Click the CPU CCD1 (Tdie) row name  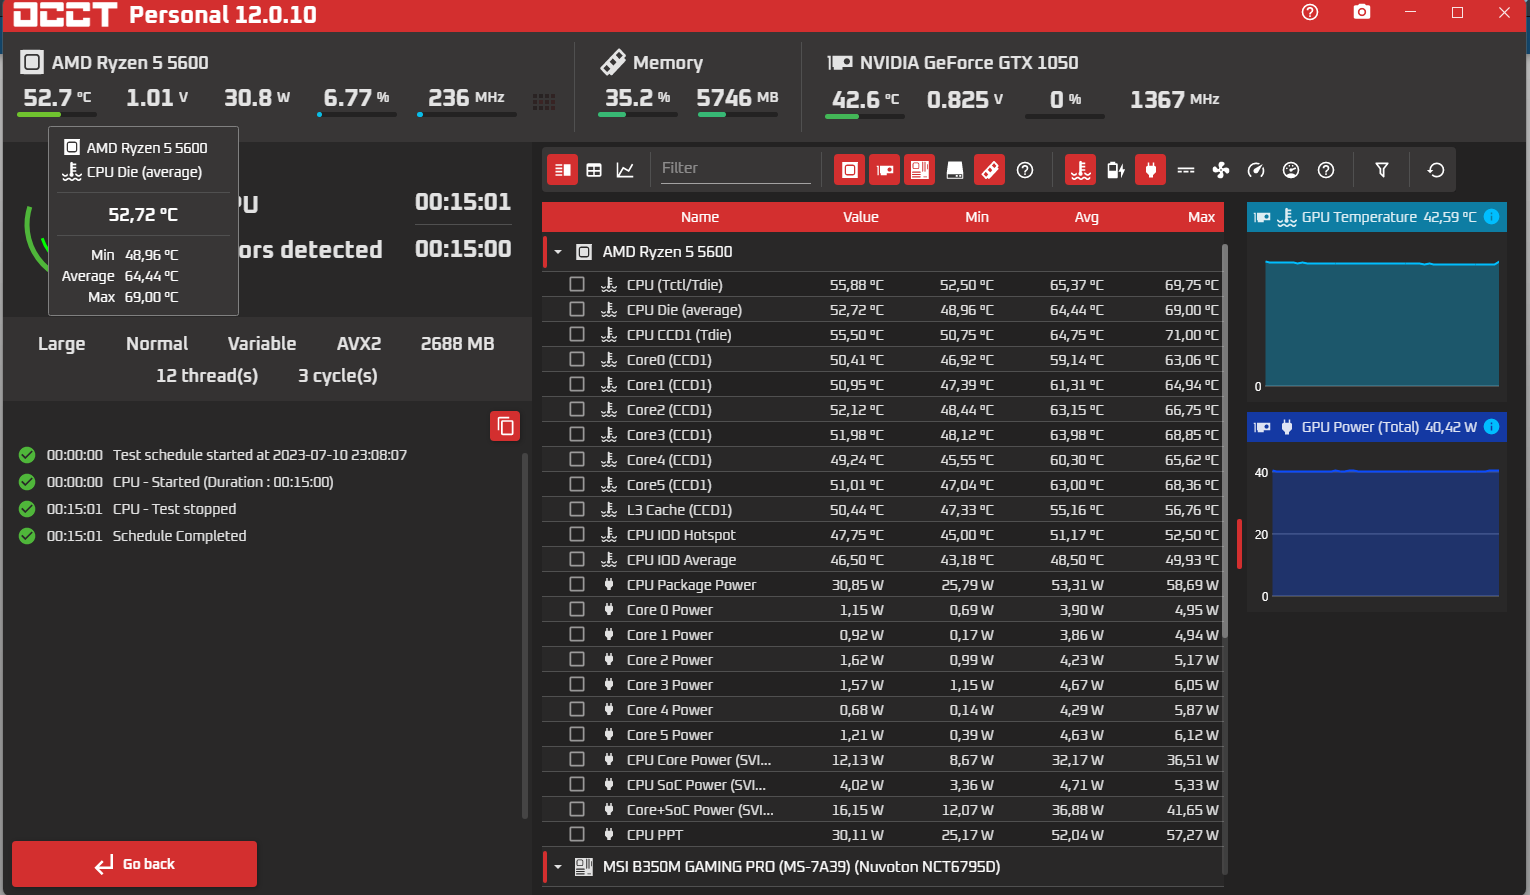[679, 335]
